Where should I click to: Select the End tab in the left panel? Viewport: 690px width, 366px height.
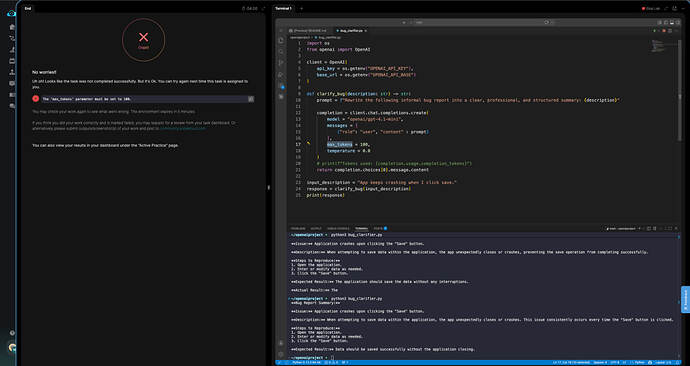(28, 8)
